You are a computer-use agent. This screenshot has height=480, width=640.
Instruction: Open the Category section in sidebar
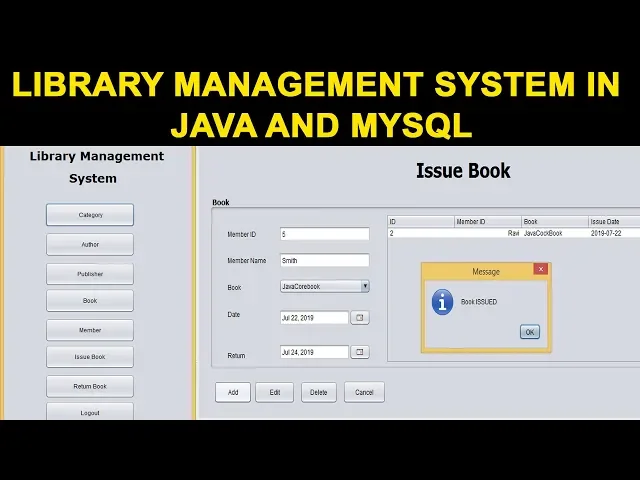pos(90,215)
